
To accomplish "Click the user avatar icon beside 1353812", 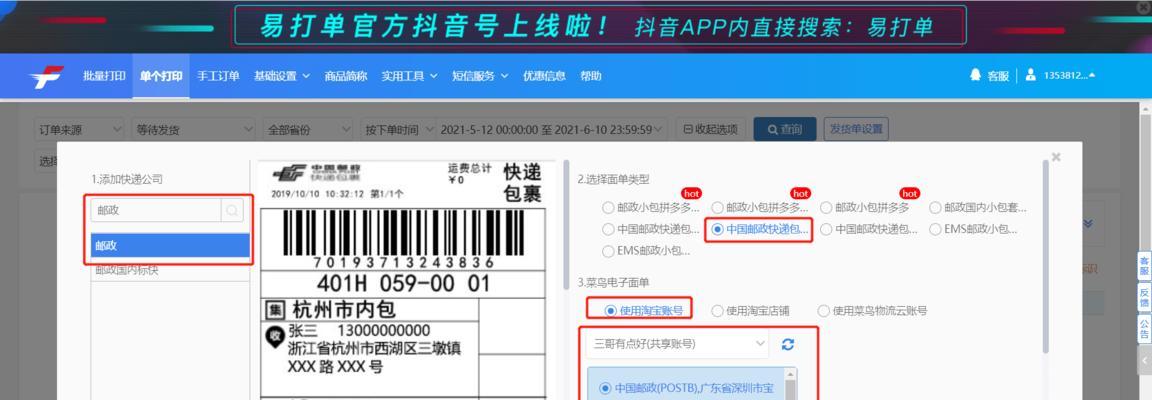I will click(1031, 75).
